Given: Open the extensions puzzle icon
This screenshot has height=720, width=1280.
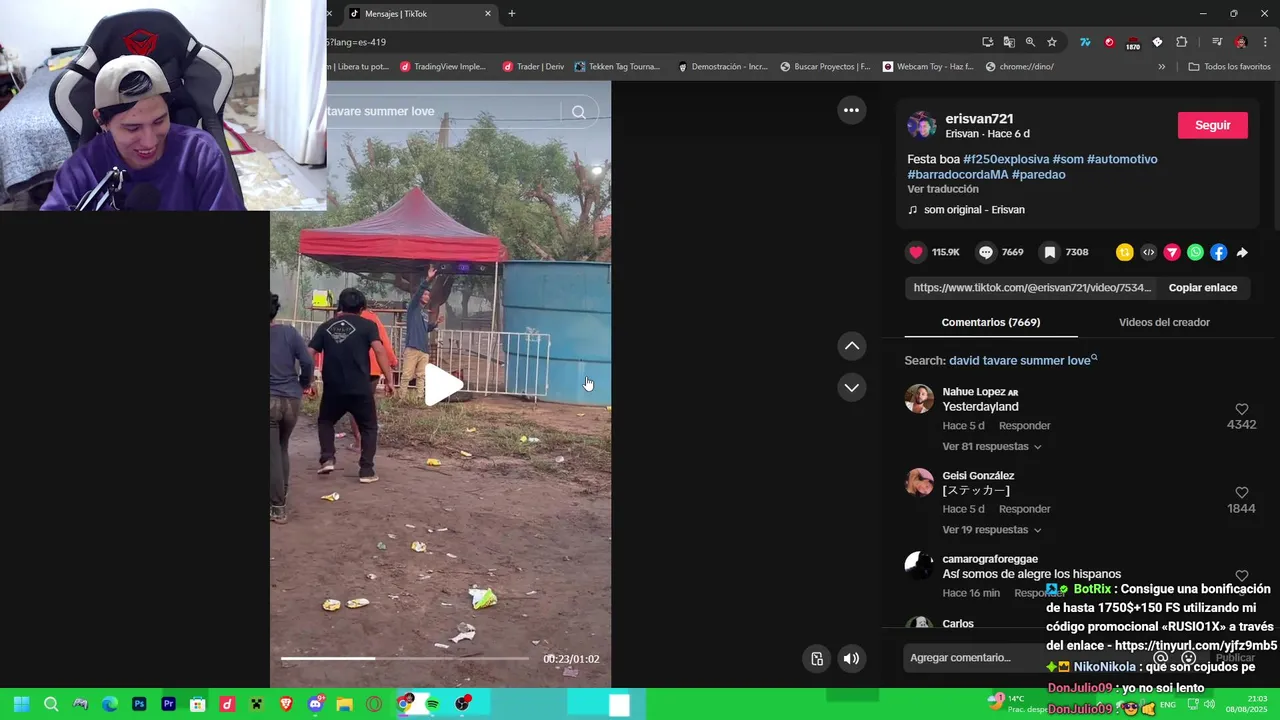Looking at the screenshot, I should (x=1182, y=42).
